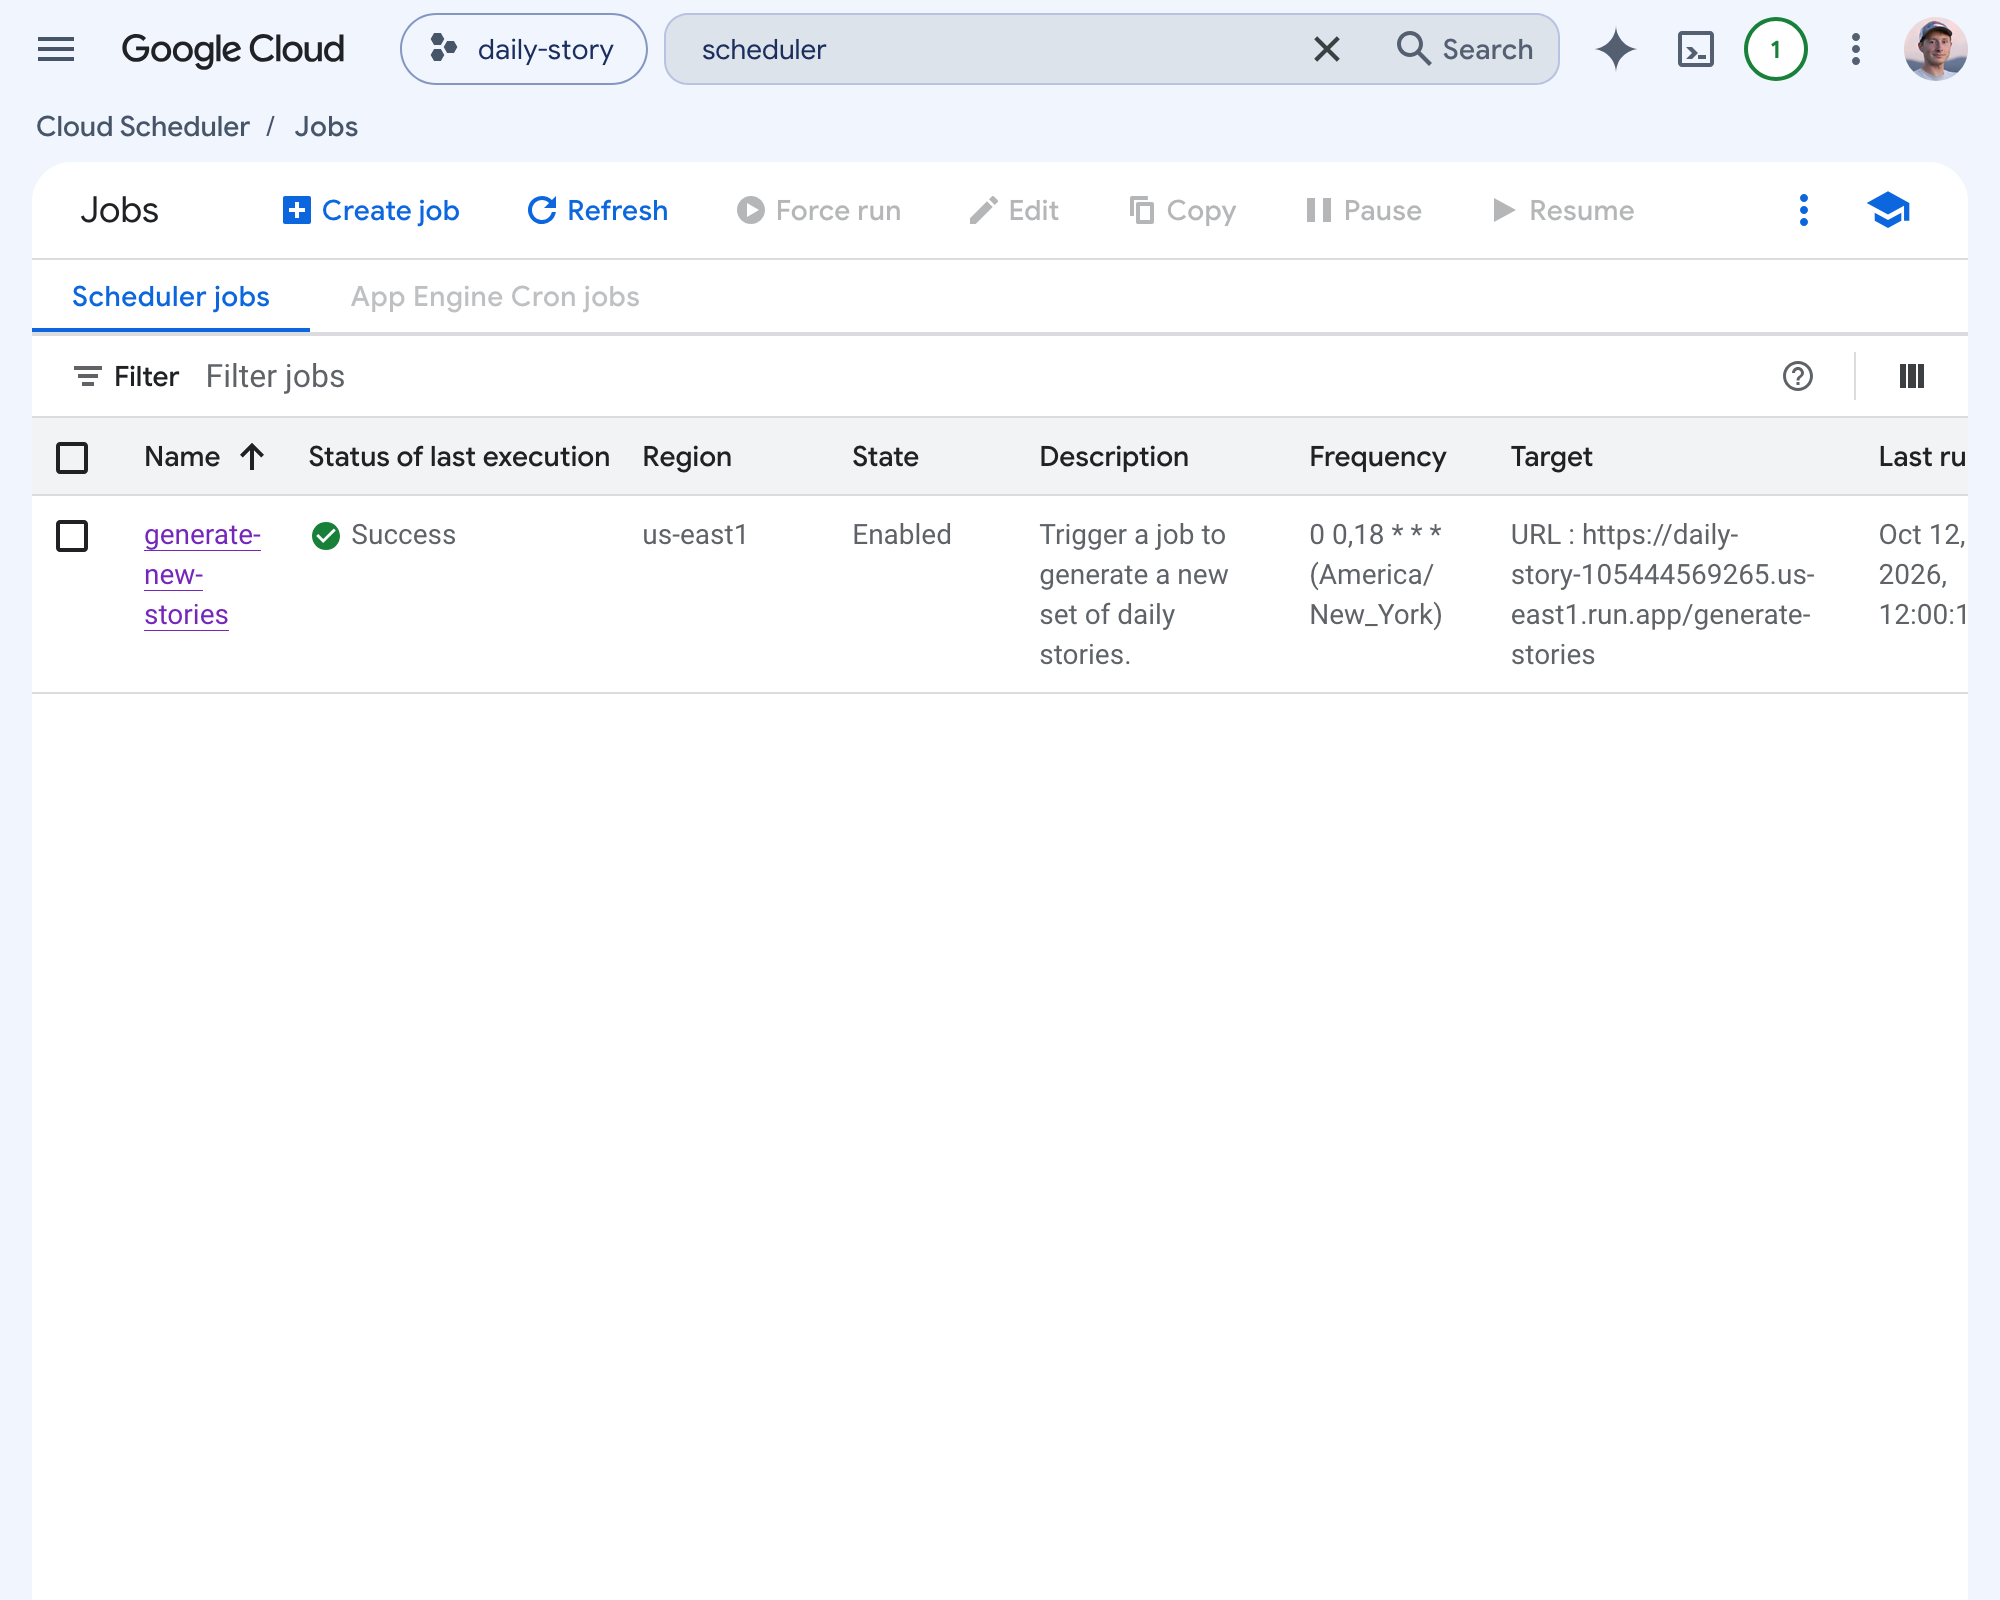Open Jobs toolbar overflow menu
Viewport: 2000px width, 1600px height.
[x=1804, y=210]
